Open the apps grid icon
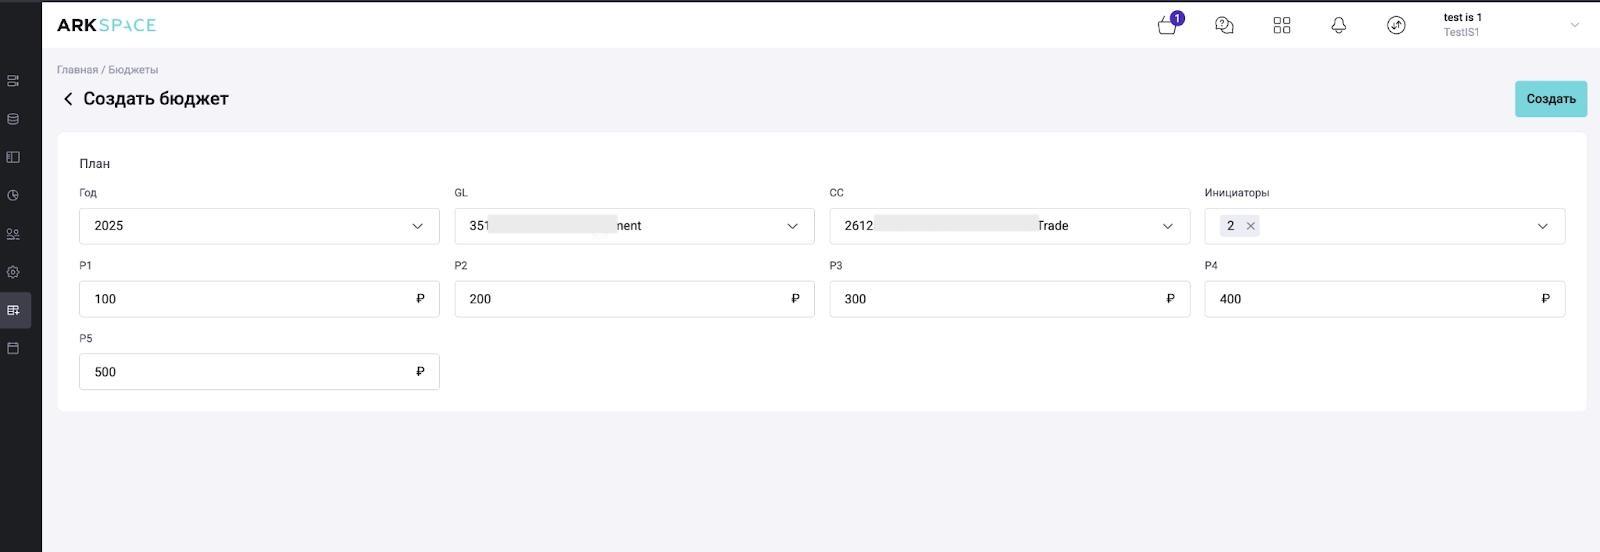This screenshot has width=1600, height=552. click(x=1281, y=25)
